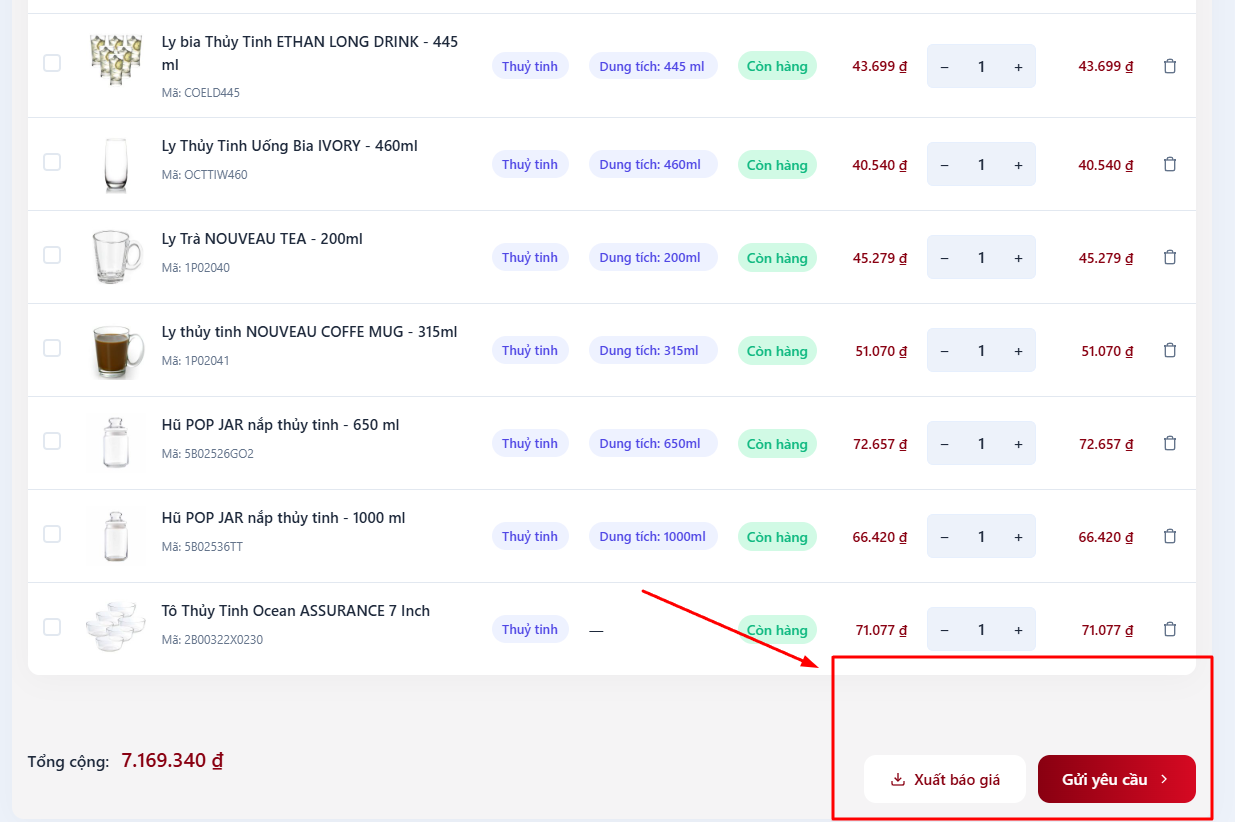
Task: Add one more Ocean ASSURANCE 7 Inch bowl
Action: click(x=1018, y=630)
